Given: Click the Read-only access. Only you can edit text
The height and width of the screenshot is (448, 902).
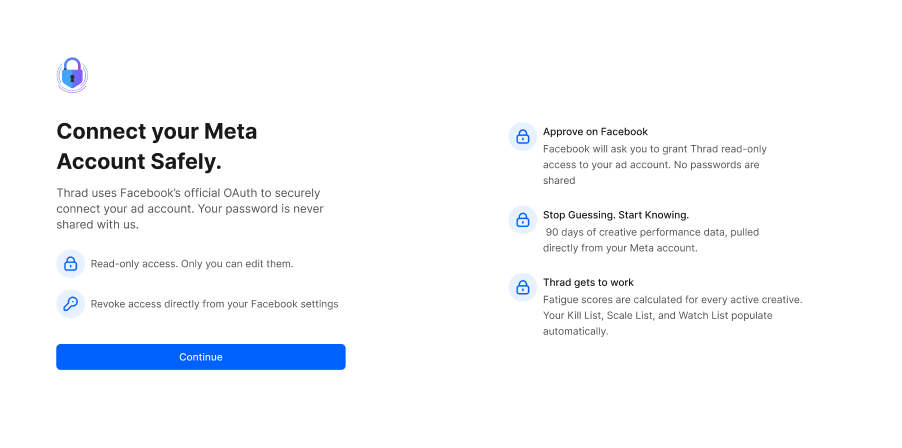Looking at the screenshot, I should 192,263.
